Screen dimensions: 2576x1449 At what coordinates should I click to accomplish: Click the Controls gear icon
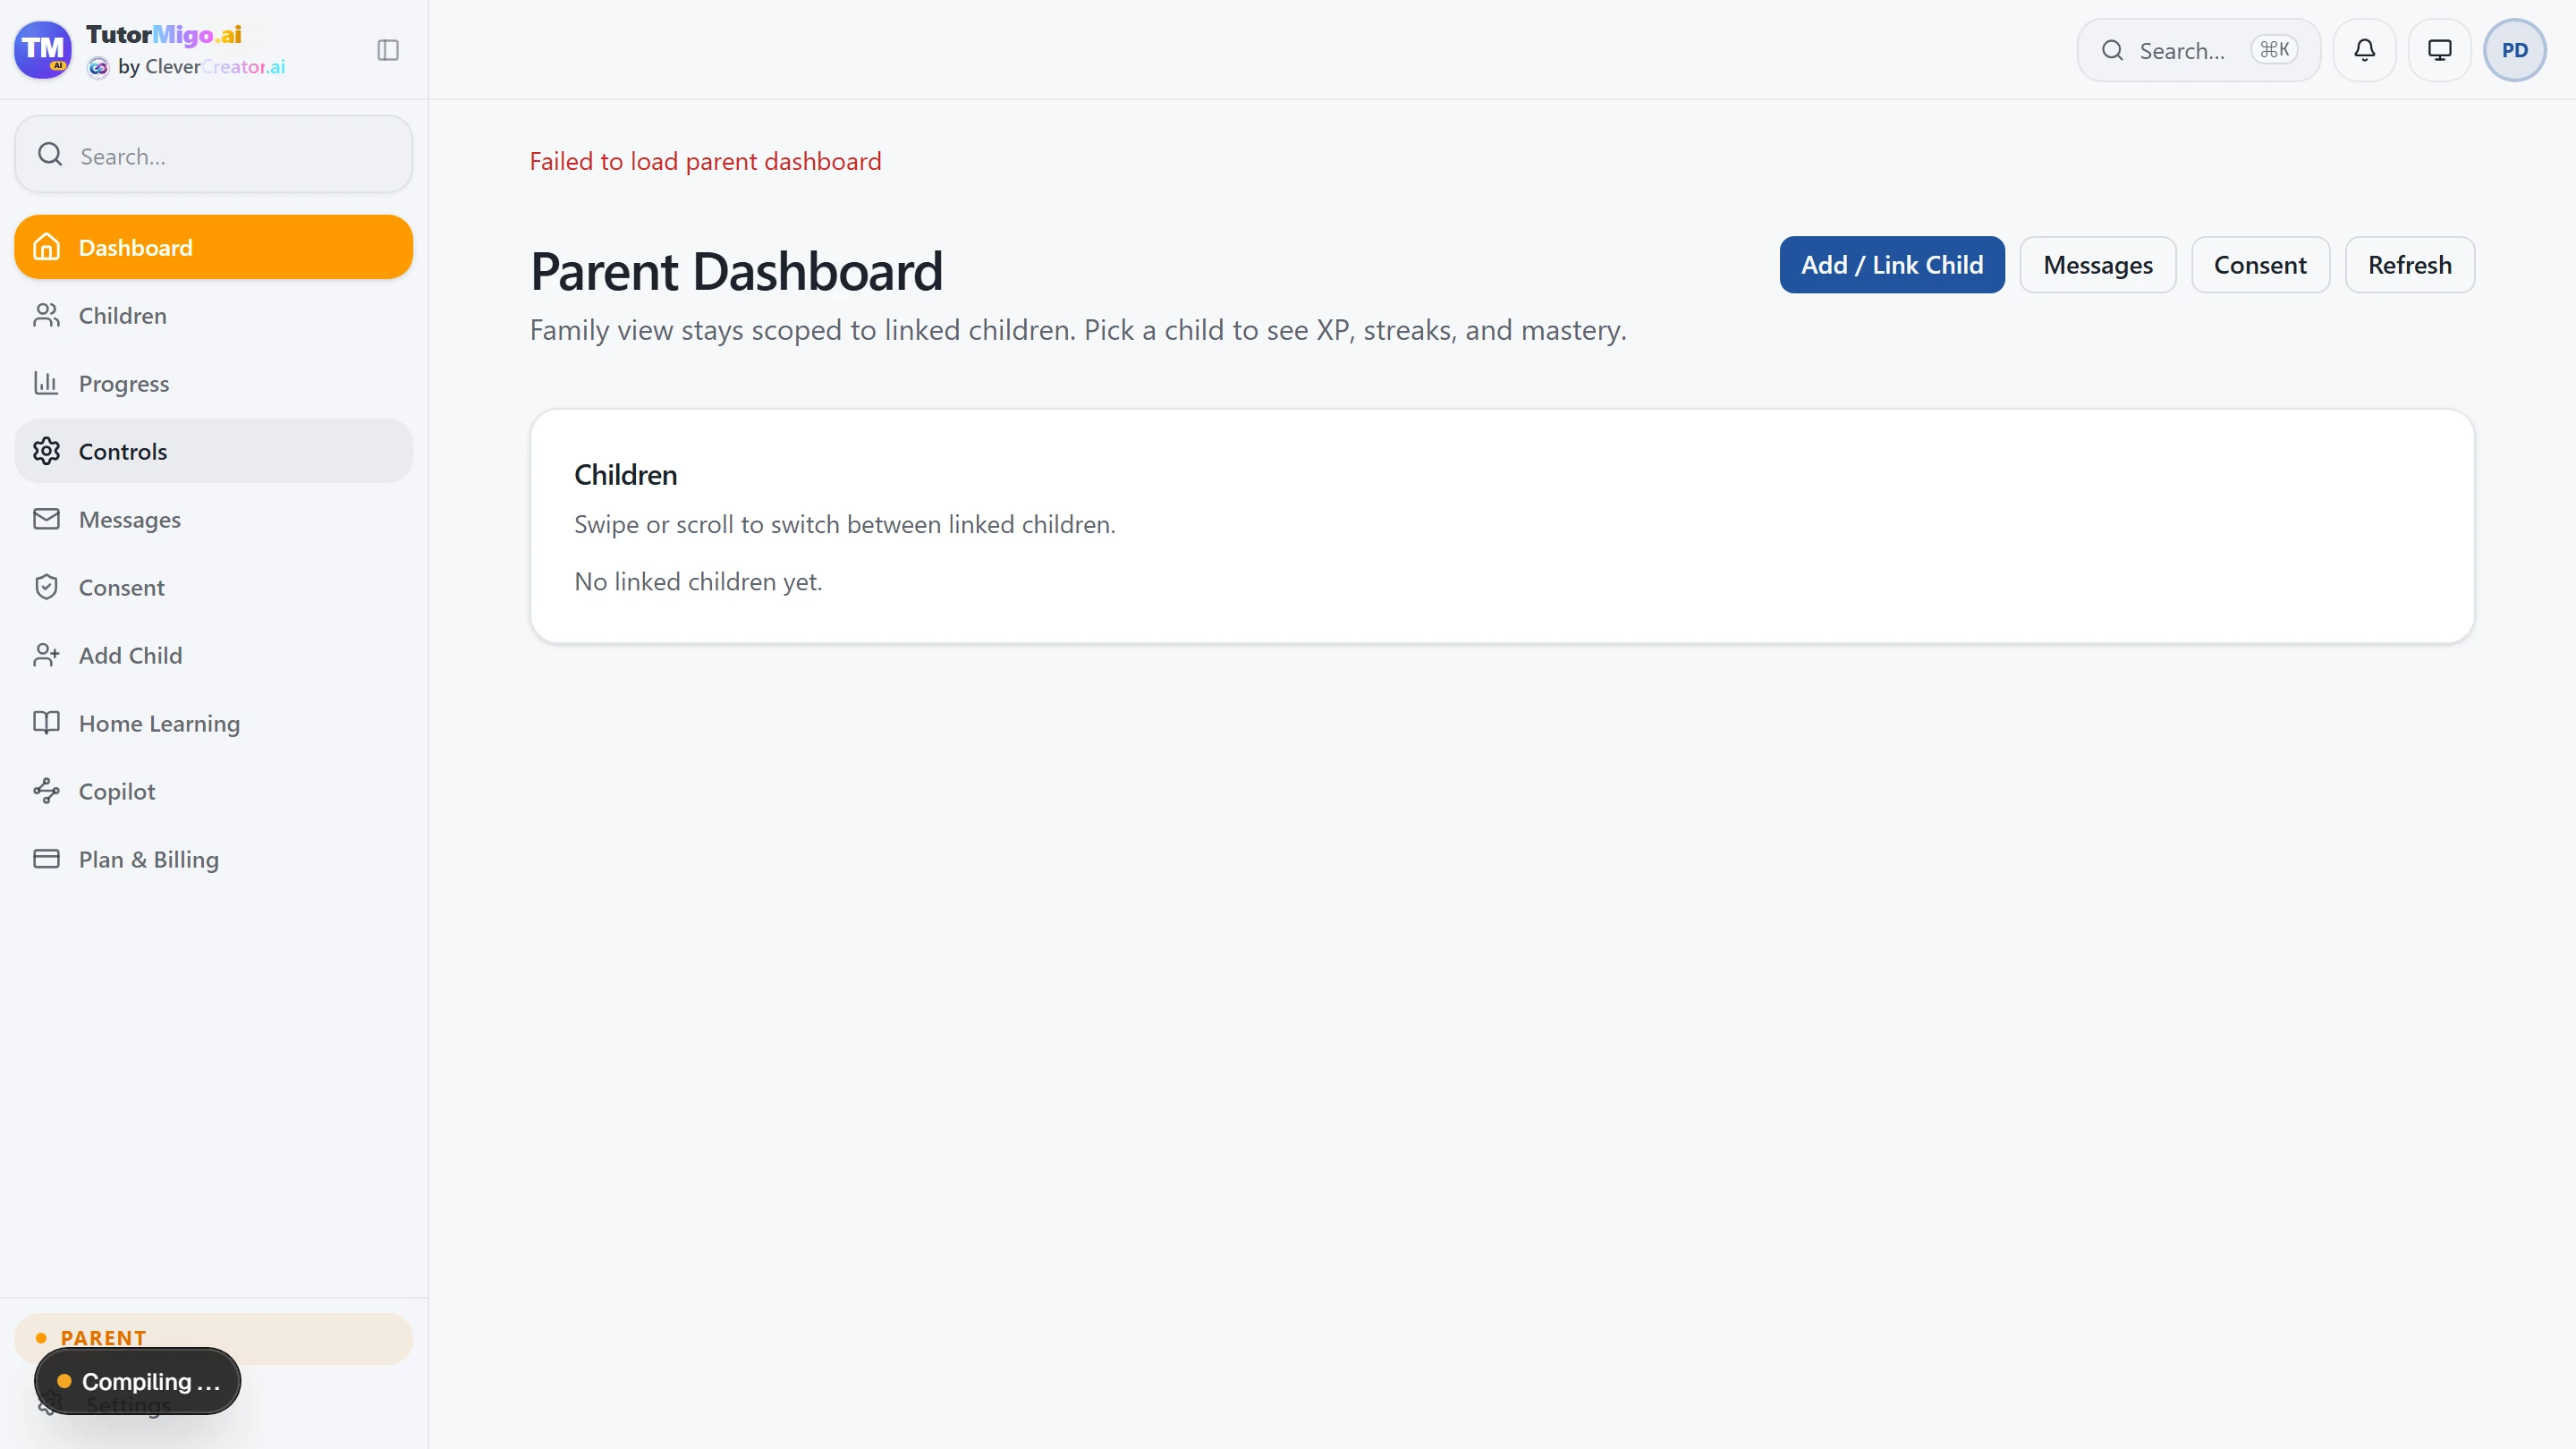[47, 451]
